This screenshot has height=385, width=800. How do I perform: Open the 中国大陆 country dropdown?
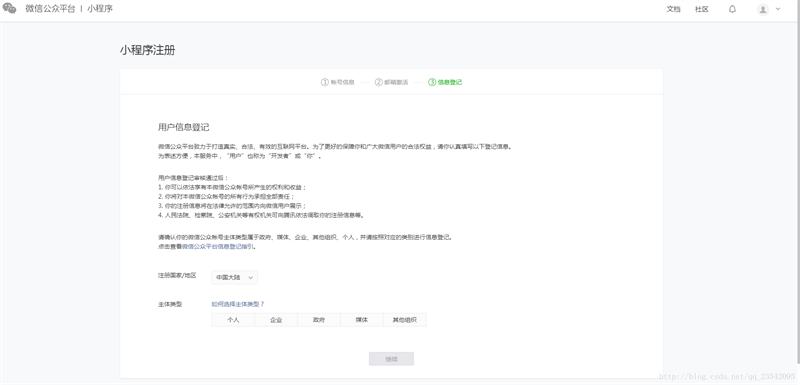click(235, 277)
